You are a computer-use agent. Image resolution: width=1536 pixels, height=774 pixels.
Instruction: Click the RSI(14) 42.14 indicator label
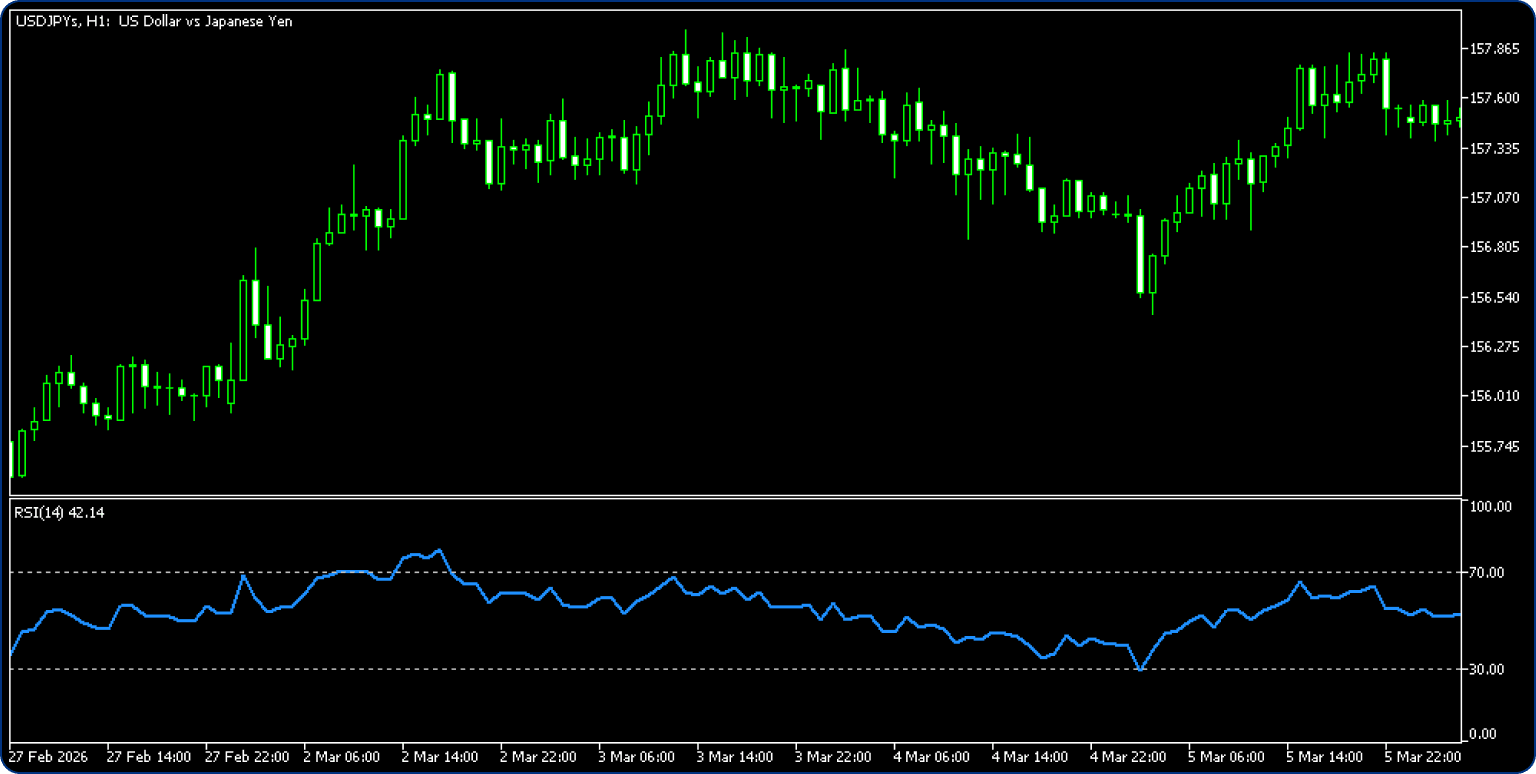pos(59,513)
